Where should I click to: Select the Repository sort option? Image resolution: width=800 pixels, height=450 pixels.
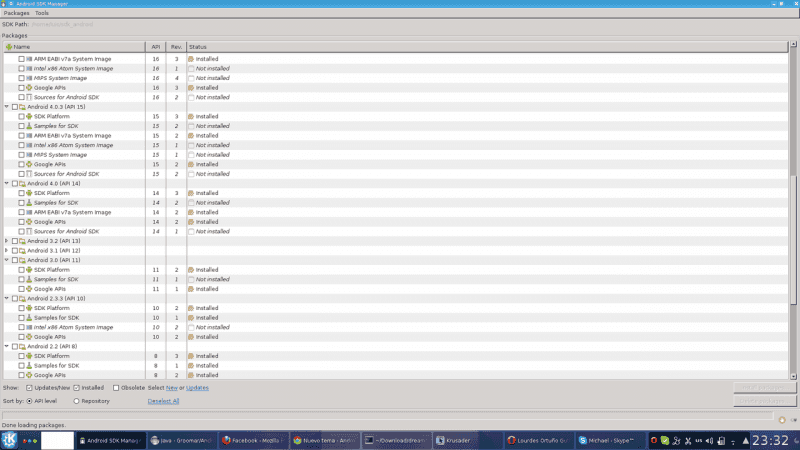click(x=77, y=401)
